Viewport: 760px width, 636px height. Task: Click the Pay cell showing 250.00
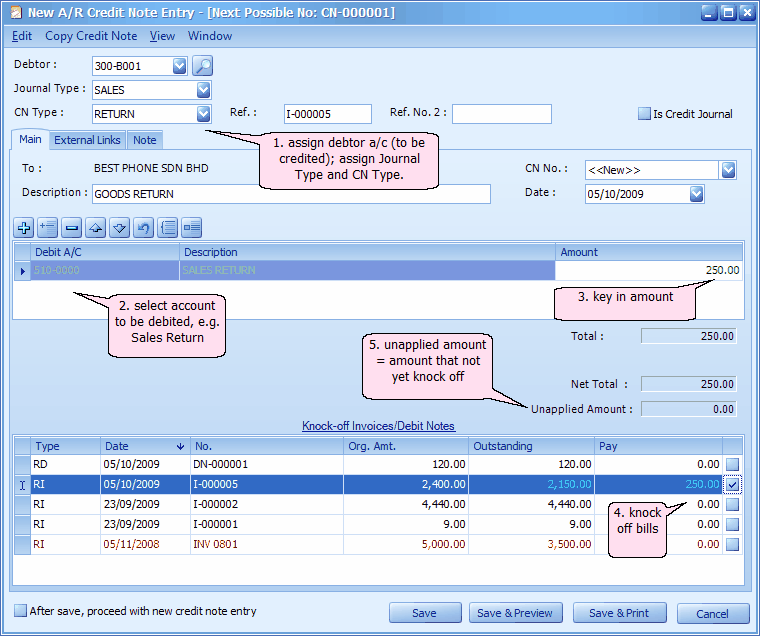(x=658, y=484)
